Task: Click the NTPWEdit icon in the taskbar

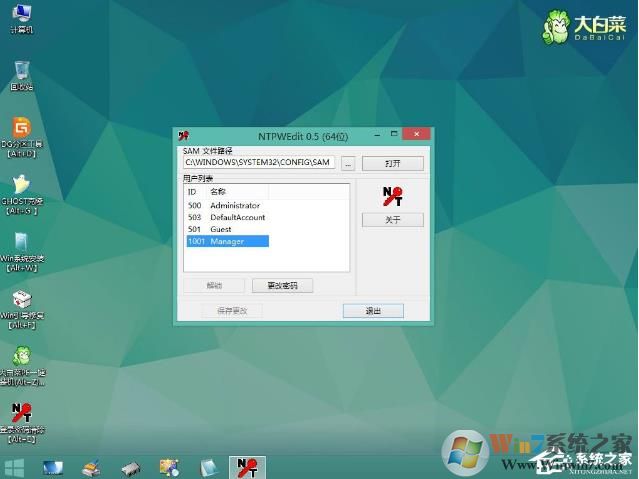Action: point(245,467)
